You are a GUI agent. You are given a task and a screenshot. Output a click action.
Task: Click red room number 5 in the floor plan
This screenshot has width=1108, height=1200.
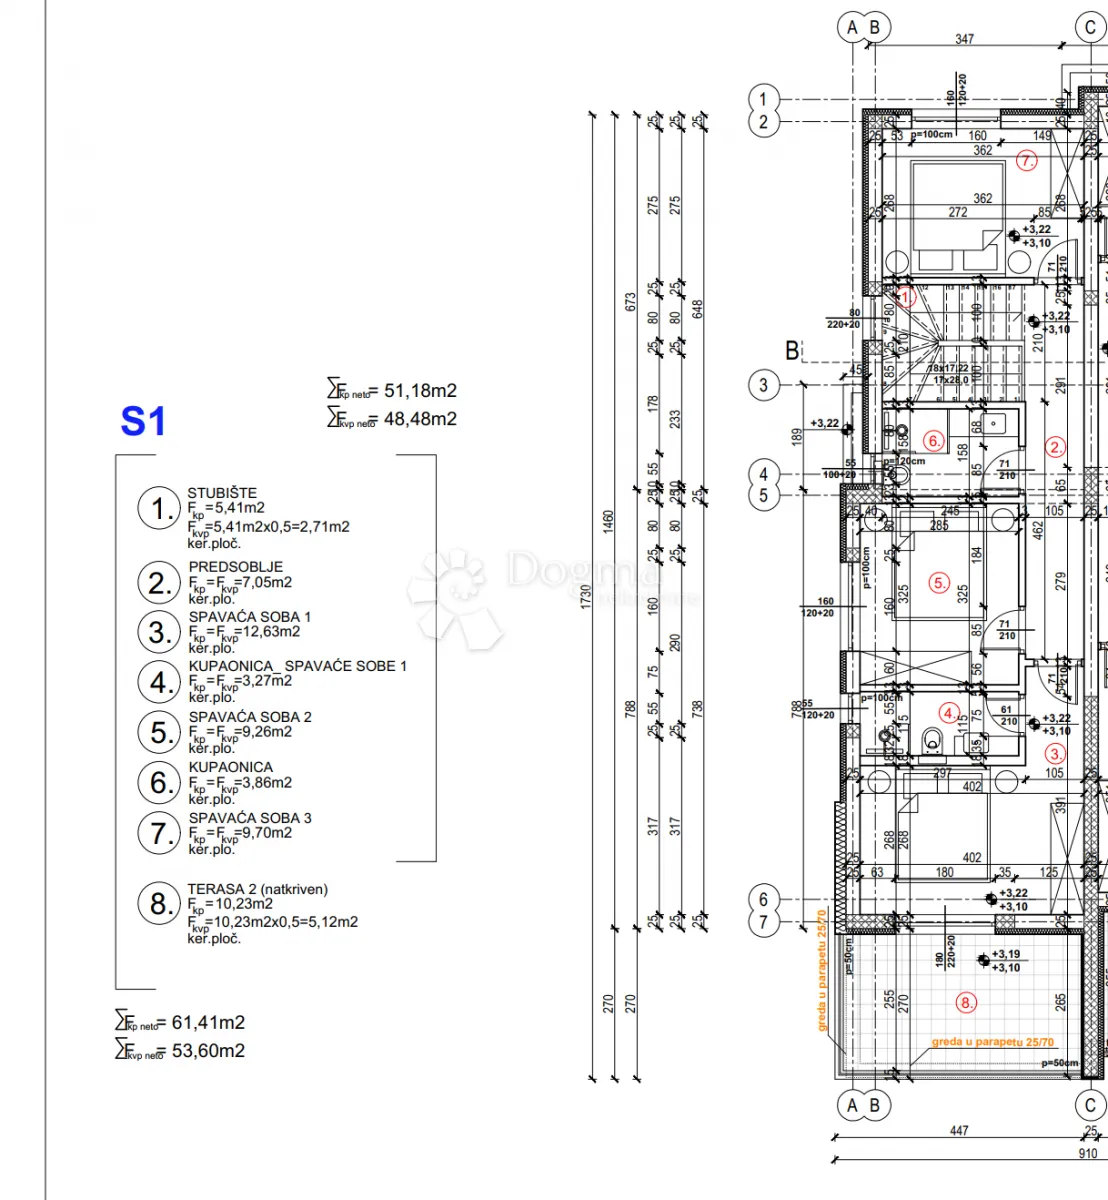[x=938, y=582]
